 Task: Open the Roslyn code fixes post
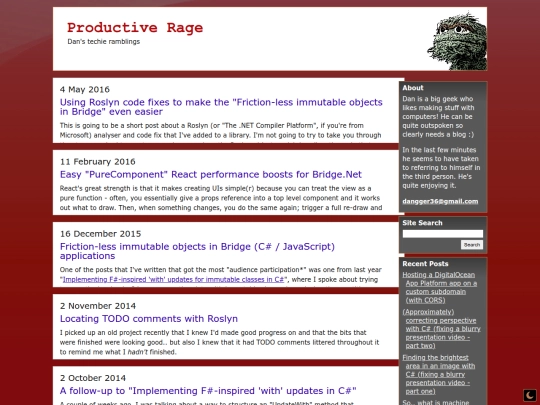click(x=221, y=107)
